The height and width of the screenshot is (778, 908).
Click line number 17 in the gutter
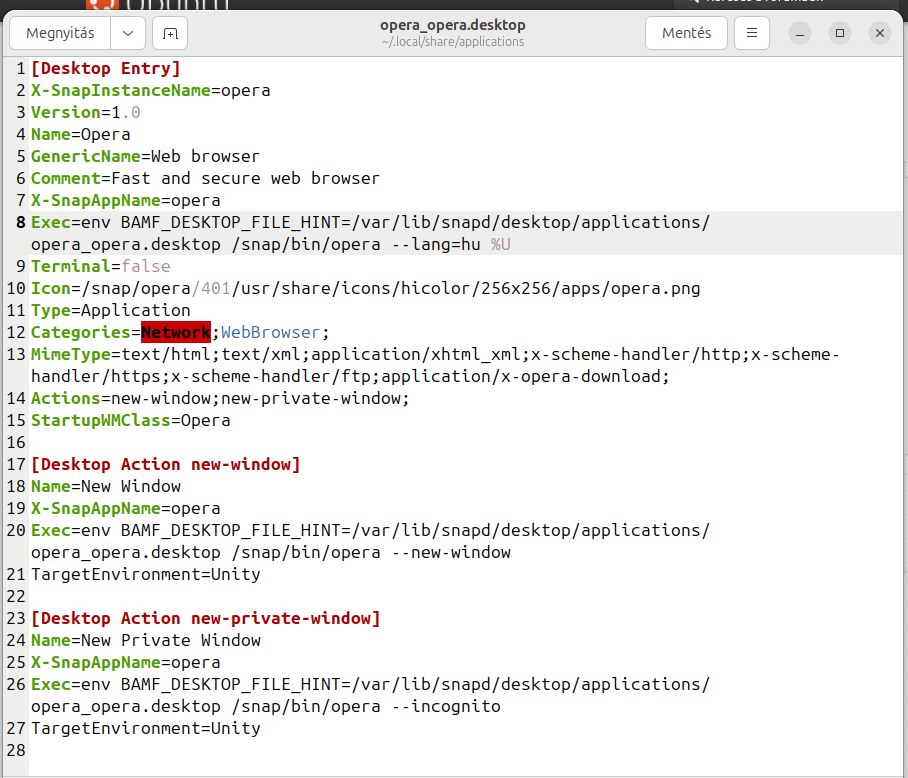[16, 464]
